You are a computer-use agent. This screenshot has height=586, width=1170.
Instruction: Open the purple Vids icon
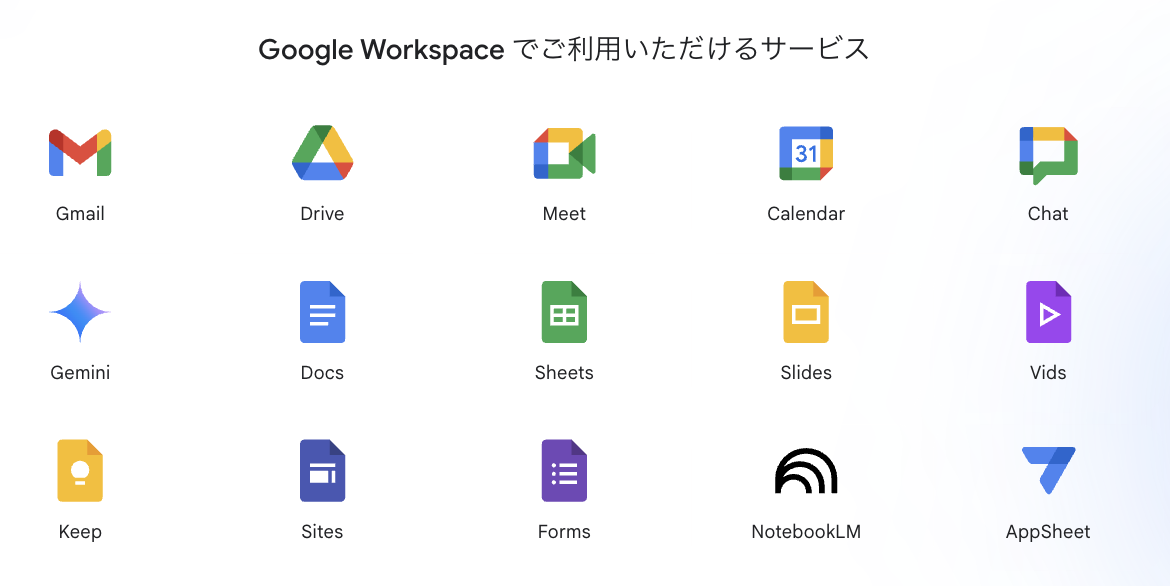pyautogui.click(x=1048, y=312)
